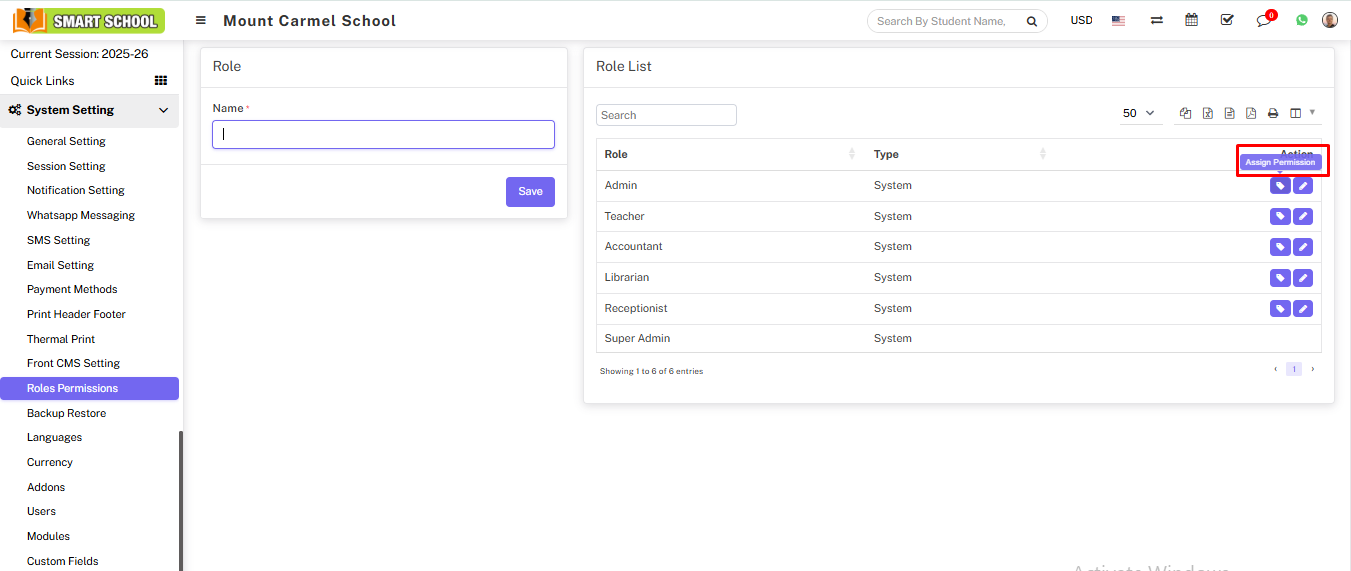Open the WhatsApp icon in header
1351x571 pixels.
click(1301, 20)
